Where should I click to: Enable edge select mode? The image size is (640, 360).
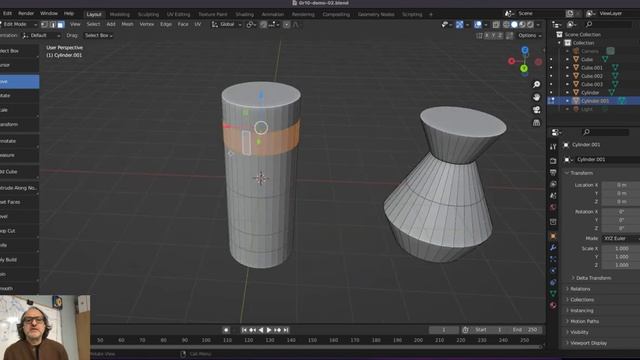[x=52, y=24]
